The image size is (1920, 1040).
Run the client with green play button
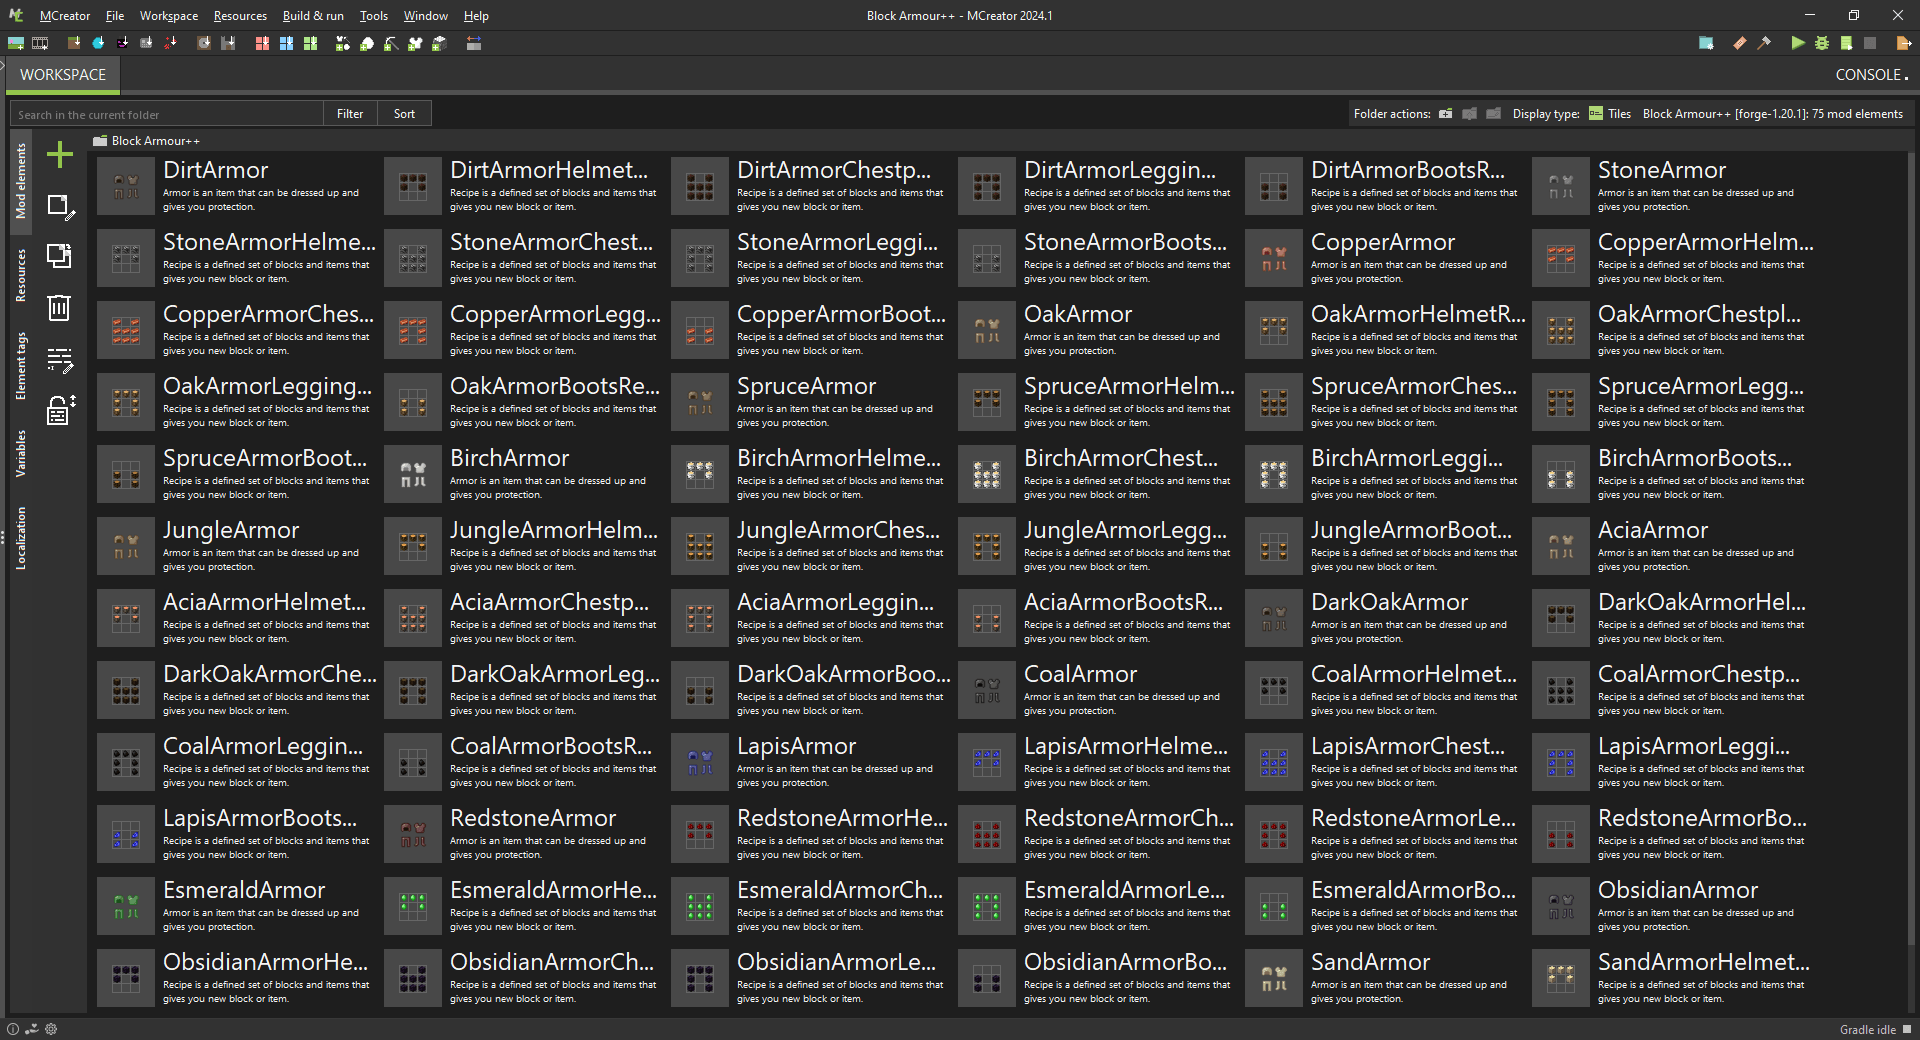(1798, 43)
